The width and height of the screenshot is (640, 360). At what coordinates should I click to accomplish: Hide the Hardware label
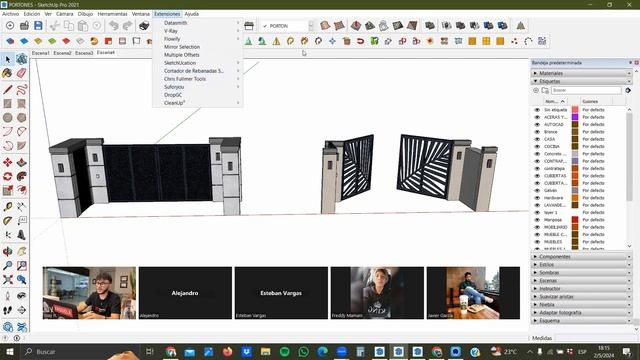coord(537,198)
